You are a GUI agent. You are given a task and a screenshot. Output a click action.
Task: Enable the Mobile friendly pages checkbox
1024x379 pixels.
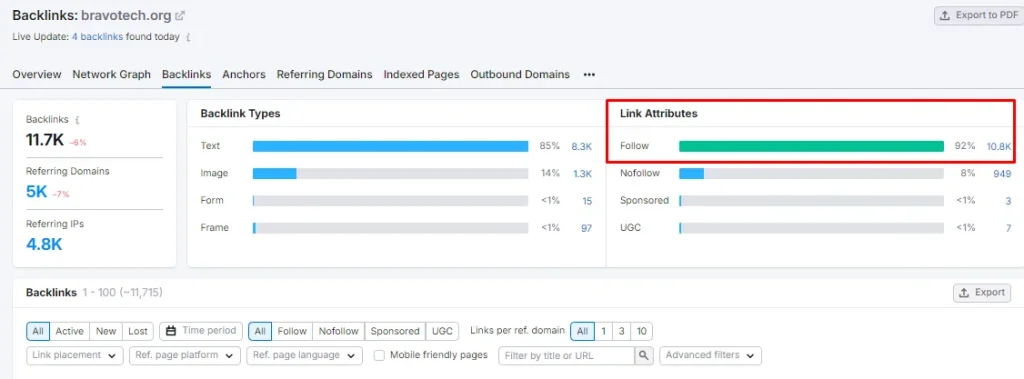click(x=379, y=355)
